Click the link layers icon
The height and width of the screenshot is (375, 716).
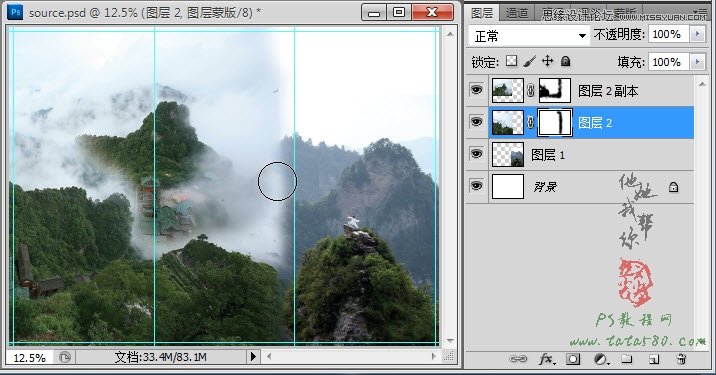(x=518, y=359)
